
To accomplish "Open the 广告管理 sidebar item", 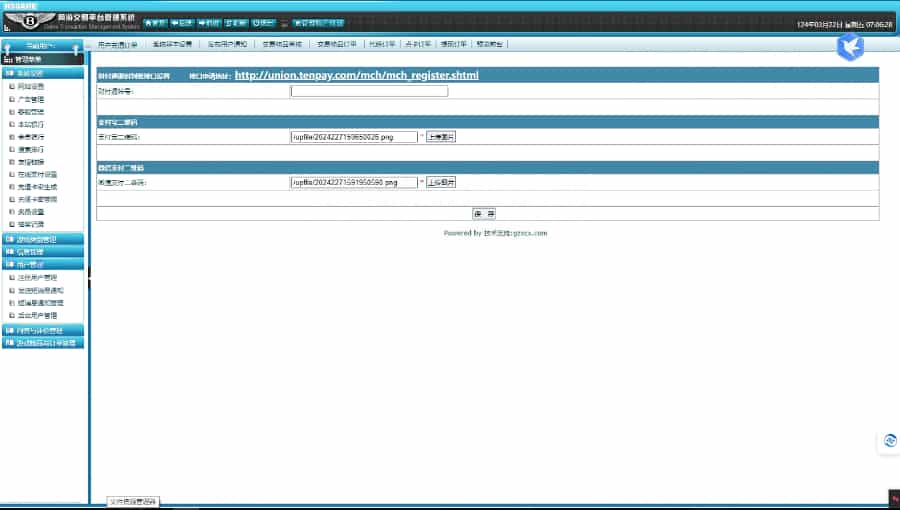I will (x=30, y=99).
